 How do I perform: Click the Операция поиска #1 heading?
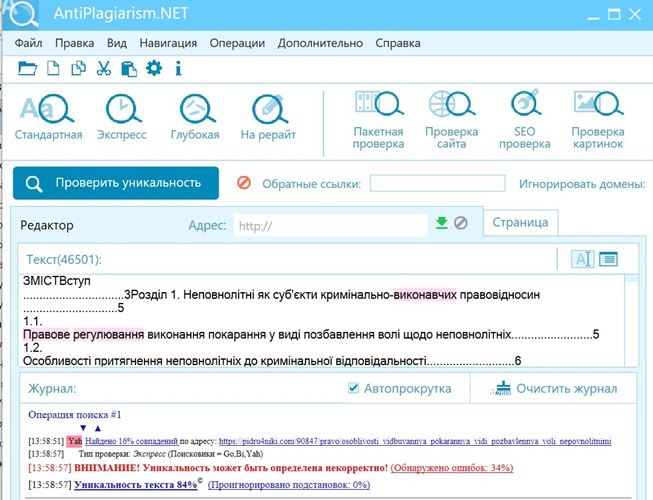pyautogui.click(x=75, y=415)
